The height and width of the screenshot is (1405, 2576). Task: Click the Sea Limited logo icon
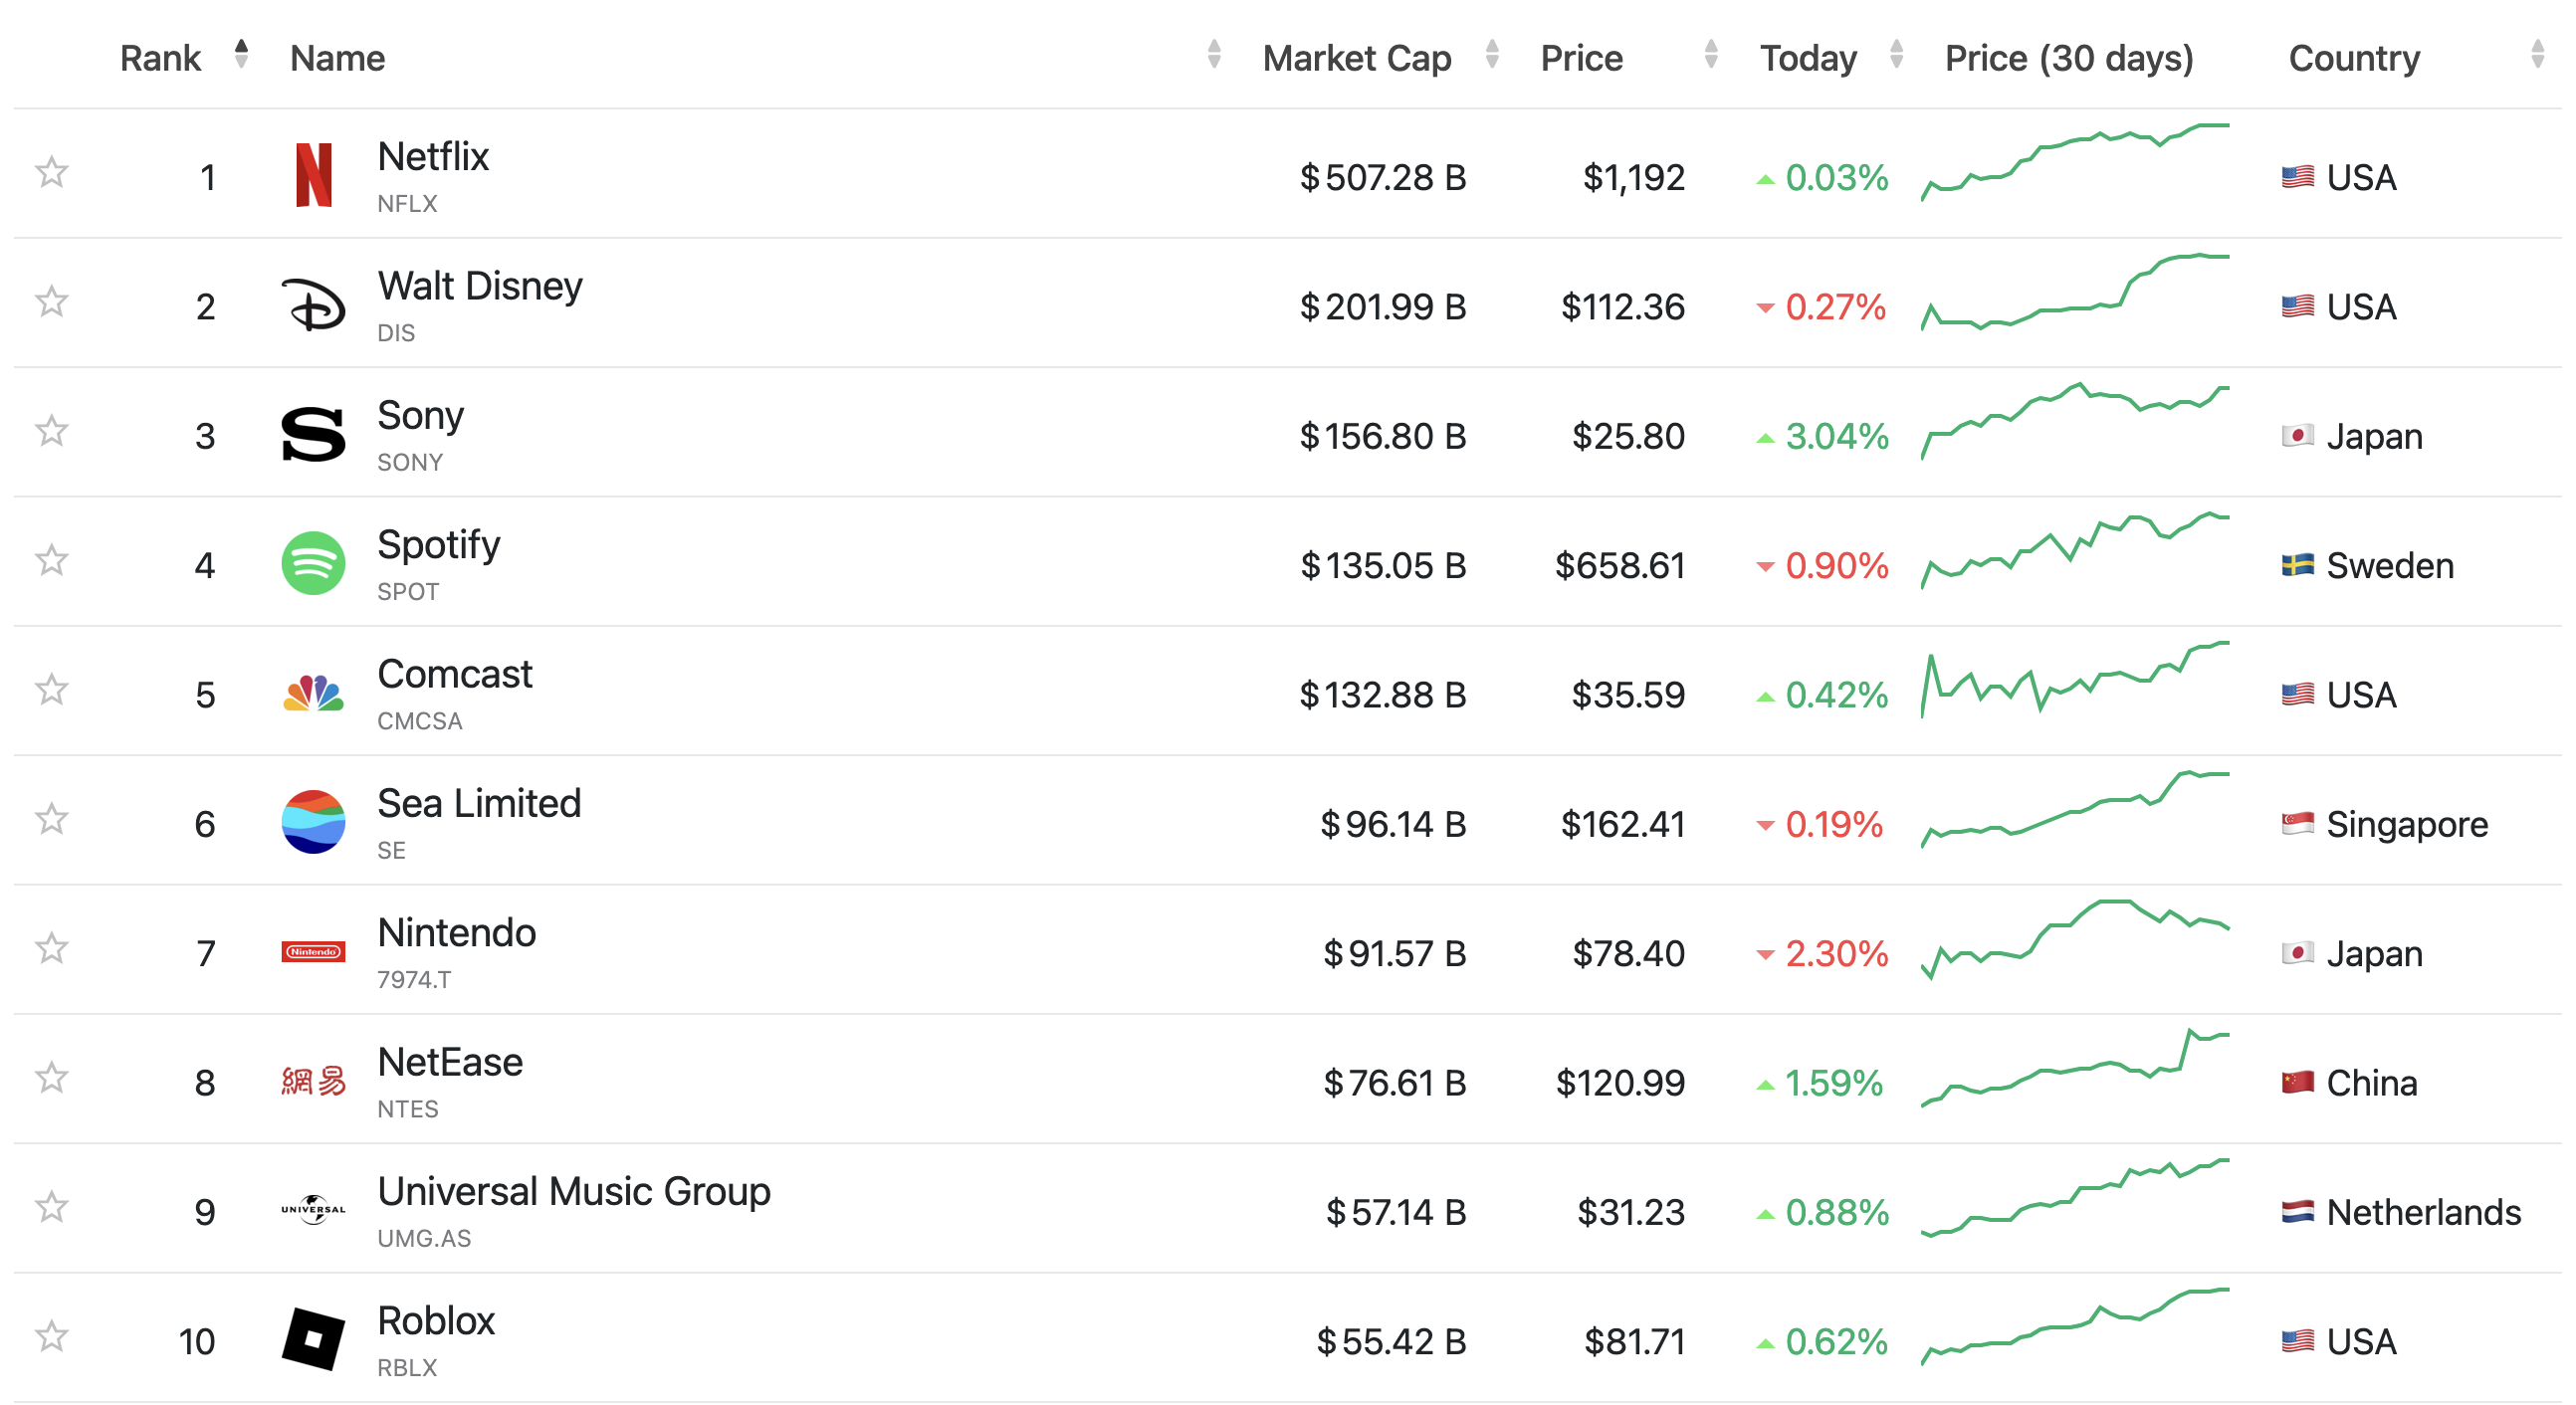coord(313,822)
